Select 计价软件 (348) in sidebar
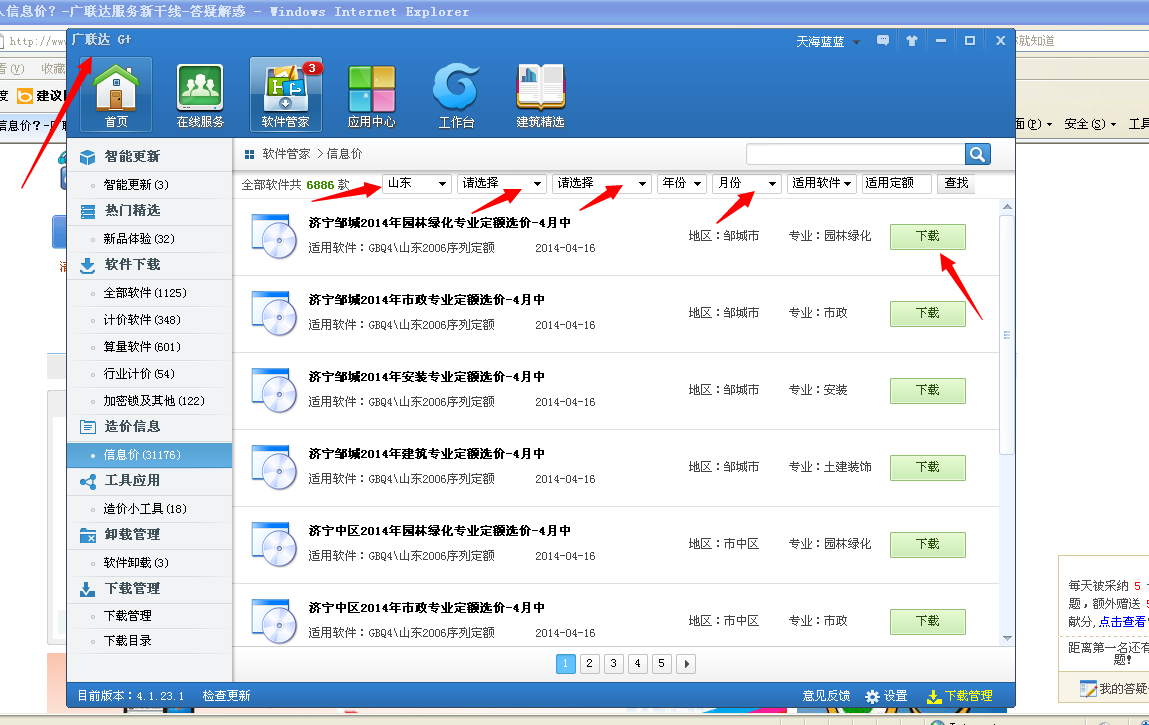The image size is (1149, 725). click(x=142, y=320)
